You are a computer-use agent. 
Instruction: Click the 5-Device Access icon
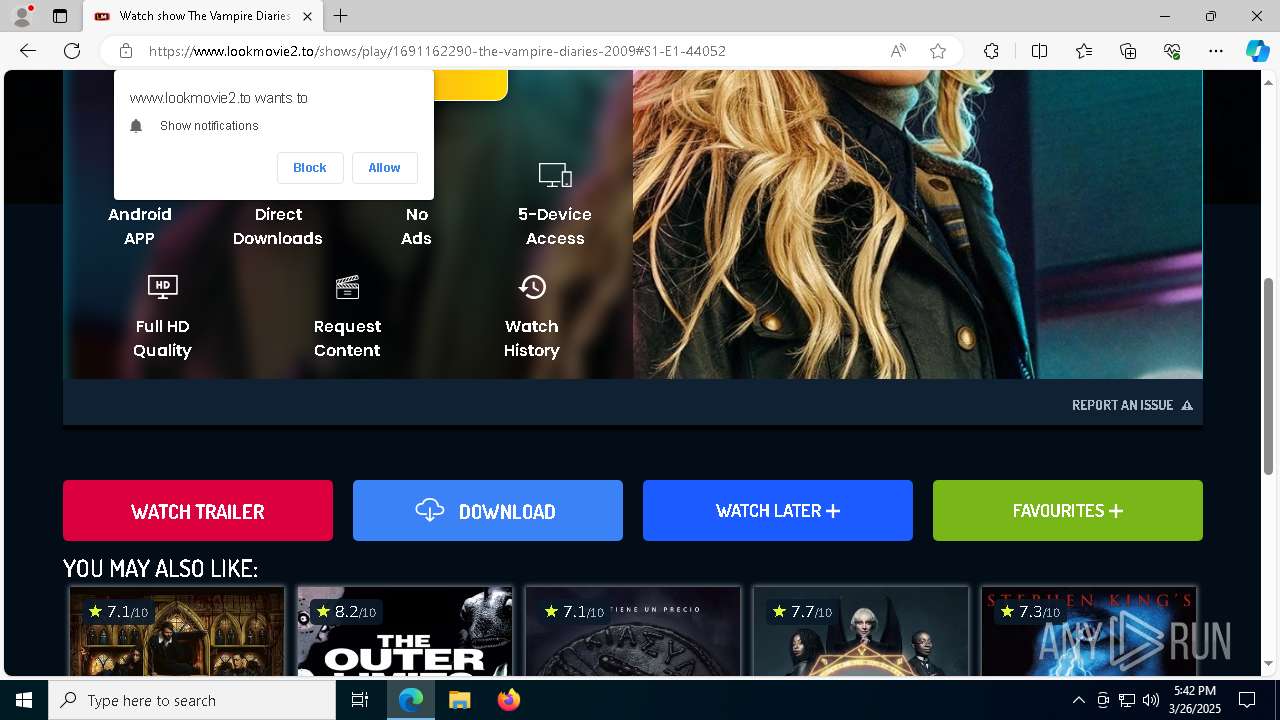coord(555,175)
